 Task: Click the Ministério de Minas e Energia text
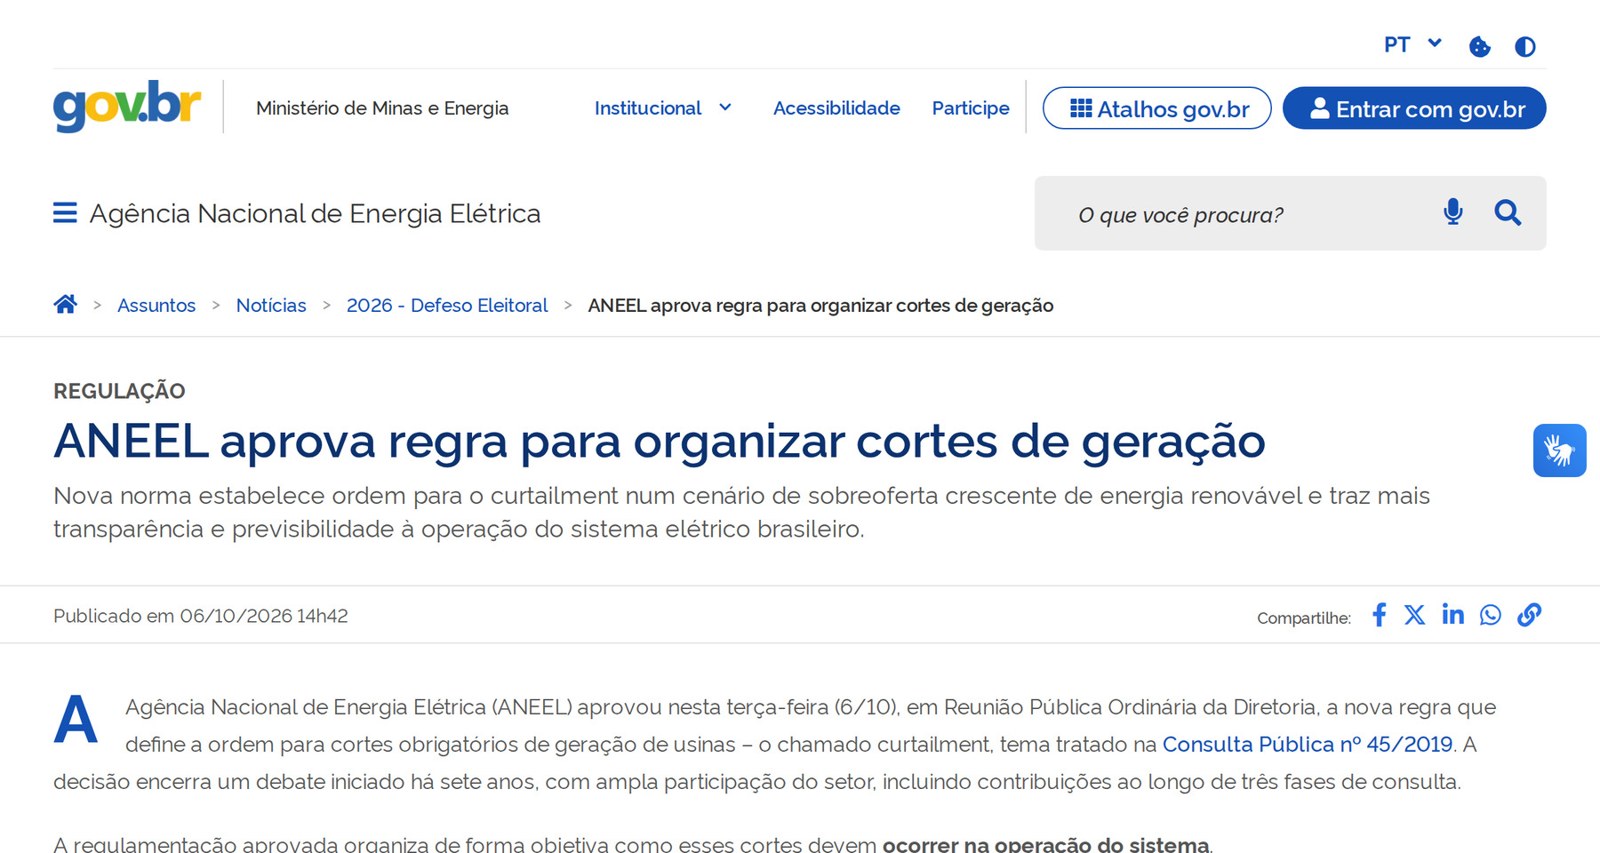[x=382, y=108]
